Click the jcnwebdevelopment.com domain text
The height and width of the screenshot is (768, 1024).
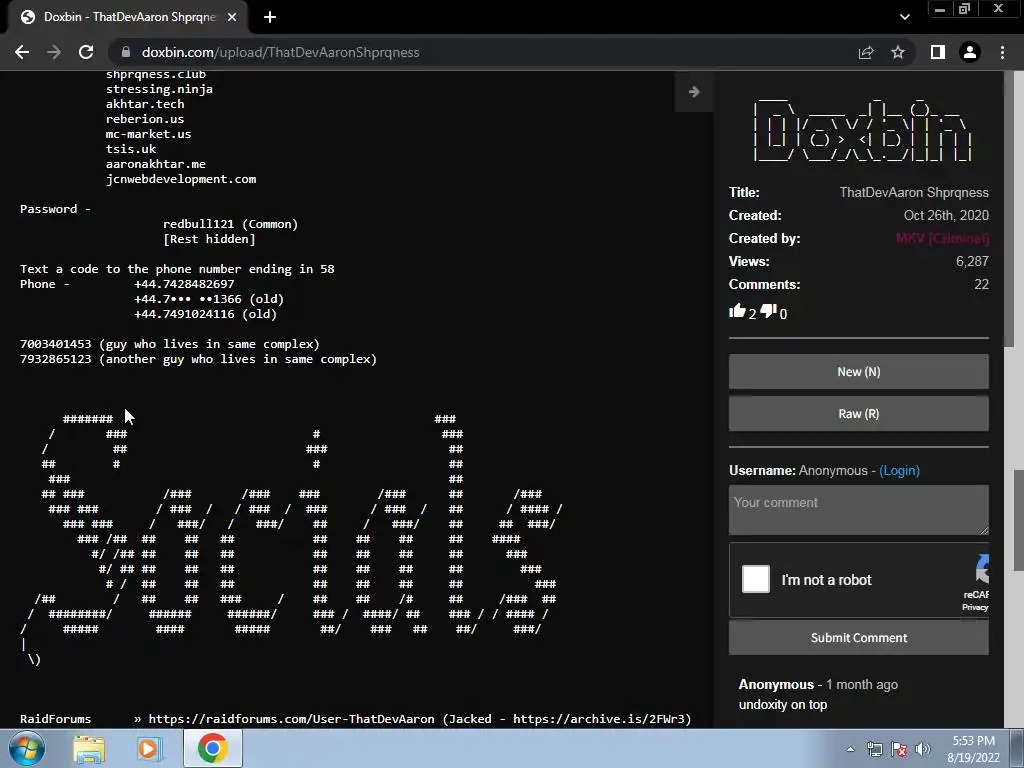tap(181, 179)
